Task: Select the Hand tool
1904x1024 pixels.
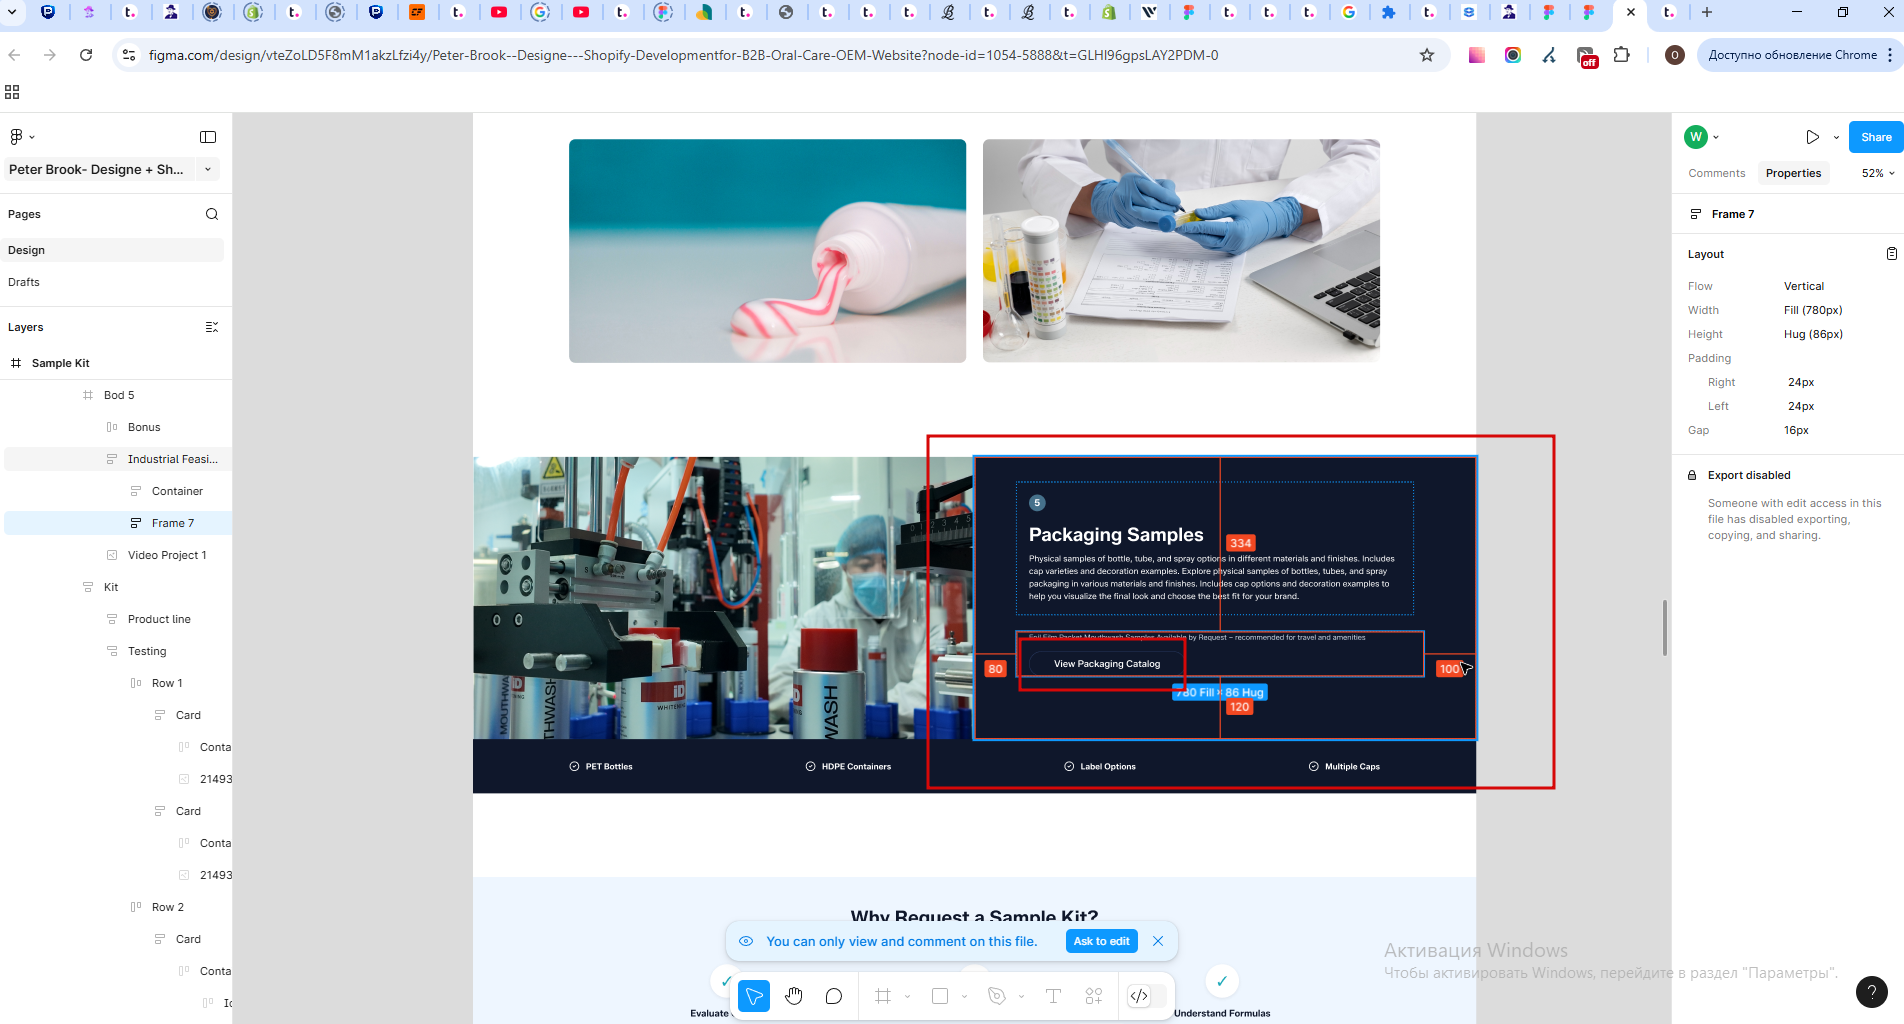Action: click(x=794, y=996)
